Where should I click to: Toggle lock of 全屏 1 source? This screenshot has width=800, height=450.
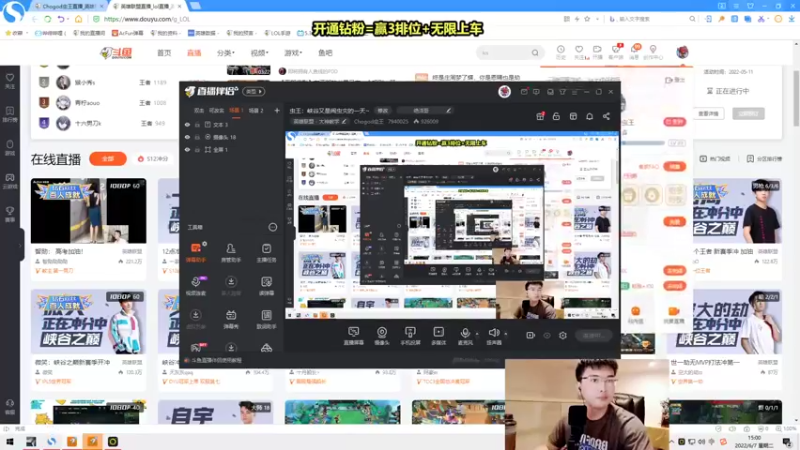[197, 150]
